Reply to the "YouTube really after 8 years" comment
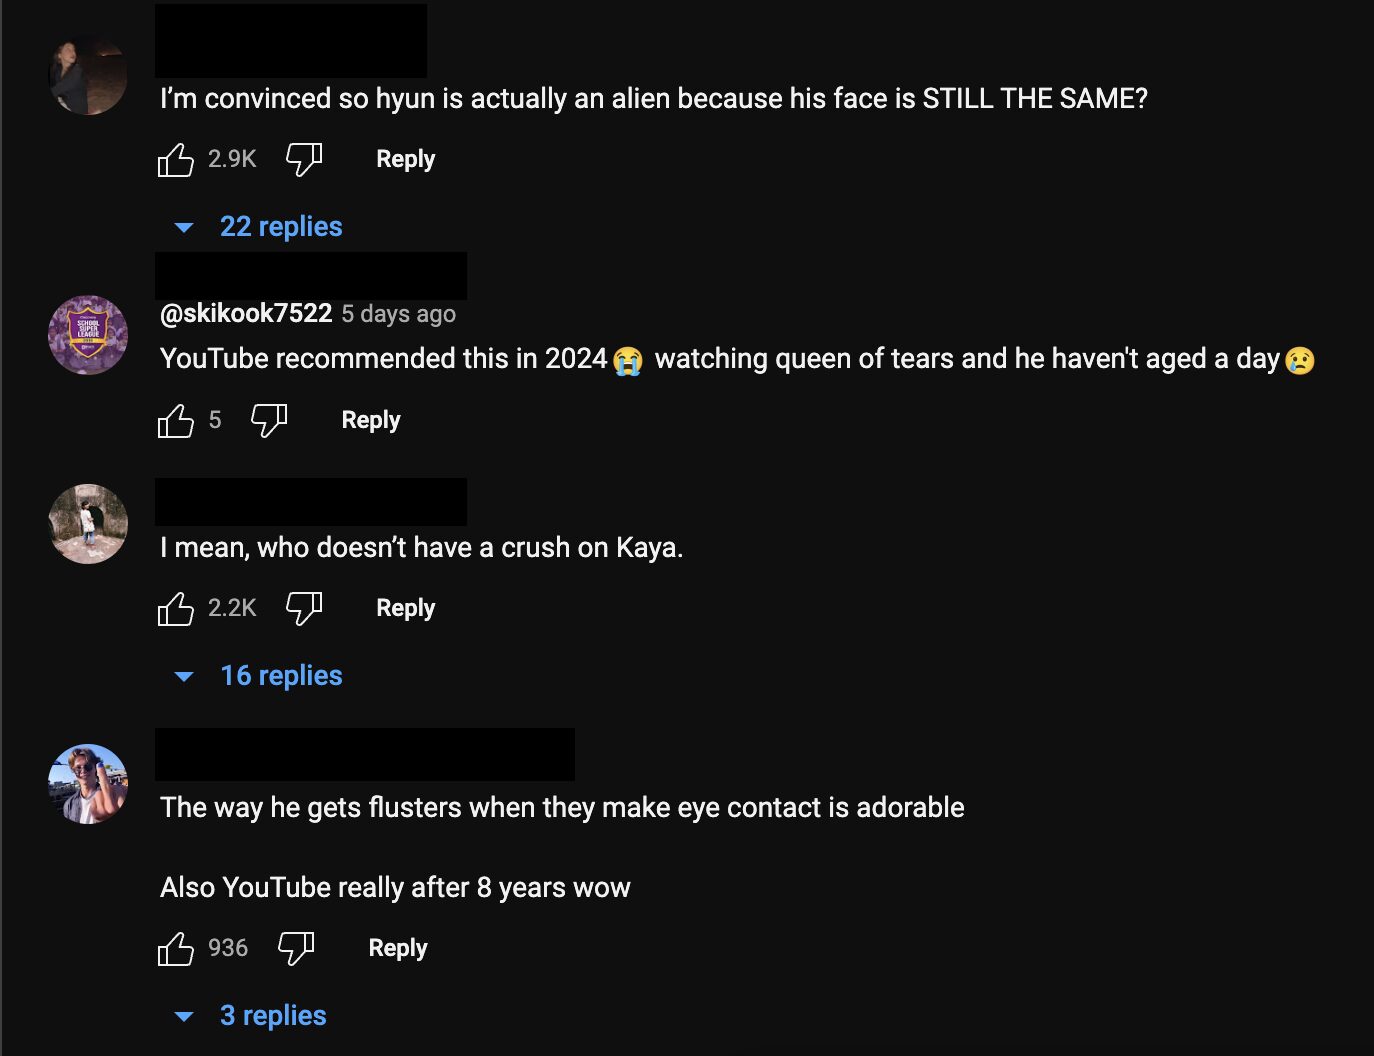1374x1056 pixels. [397, 949]
